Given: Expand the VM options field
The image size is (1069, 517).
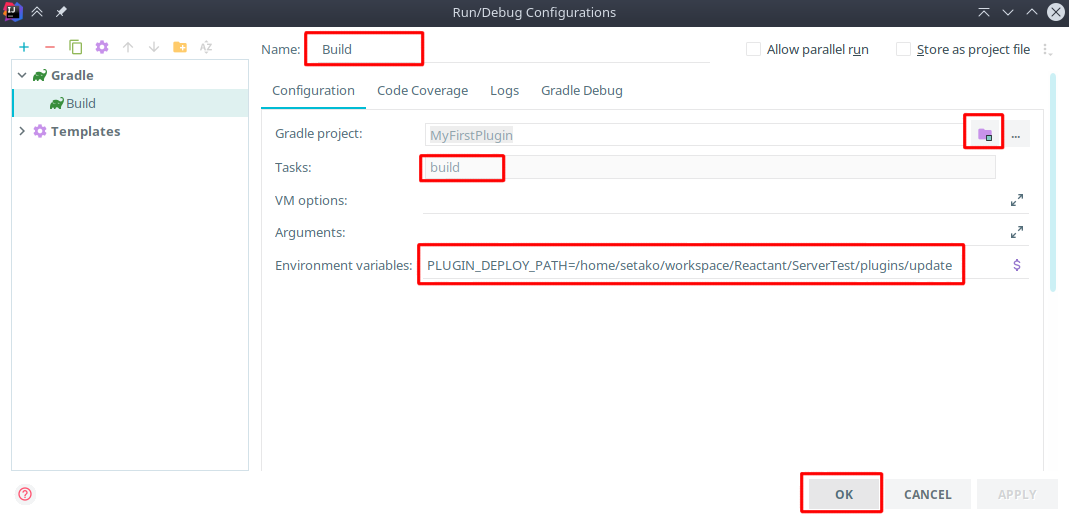Looking at the screenshot, I should click(1017, 200).
